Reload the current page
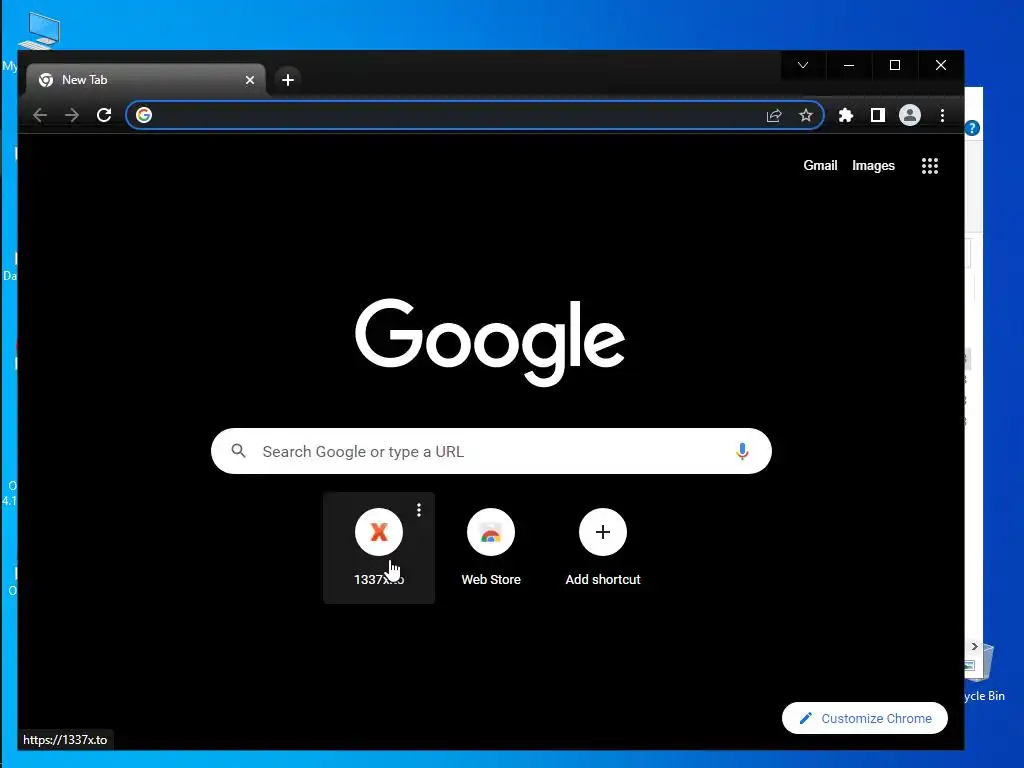 click(104, 116)
